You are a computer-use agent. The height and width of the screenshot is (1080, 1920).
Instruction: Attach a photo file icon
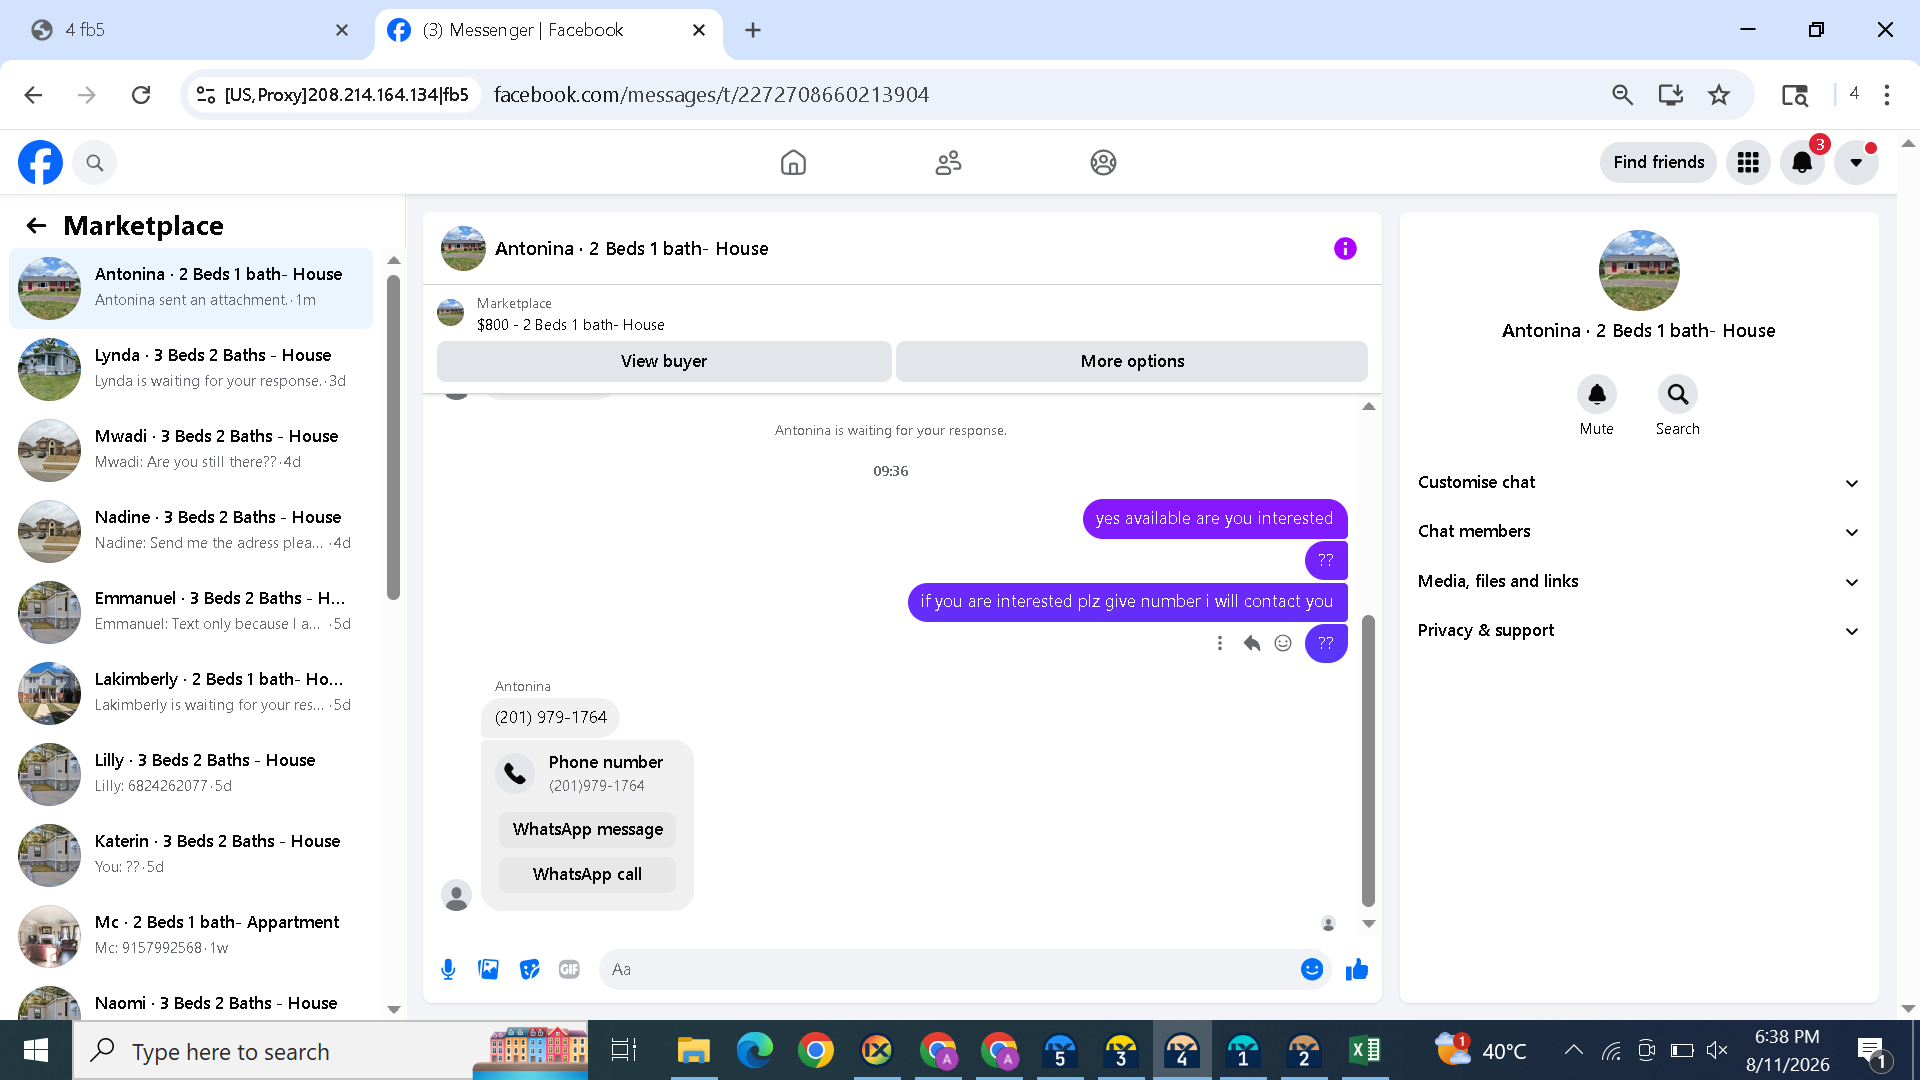click(x=488, y=969)
